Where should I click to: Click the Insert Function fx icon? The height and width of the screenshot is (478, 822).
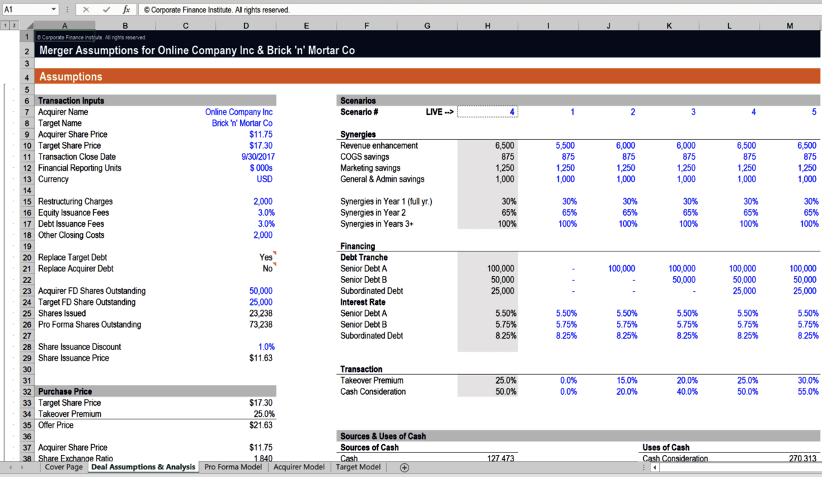pos(124,9)
